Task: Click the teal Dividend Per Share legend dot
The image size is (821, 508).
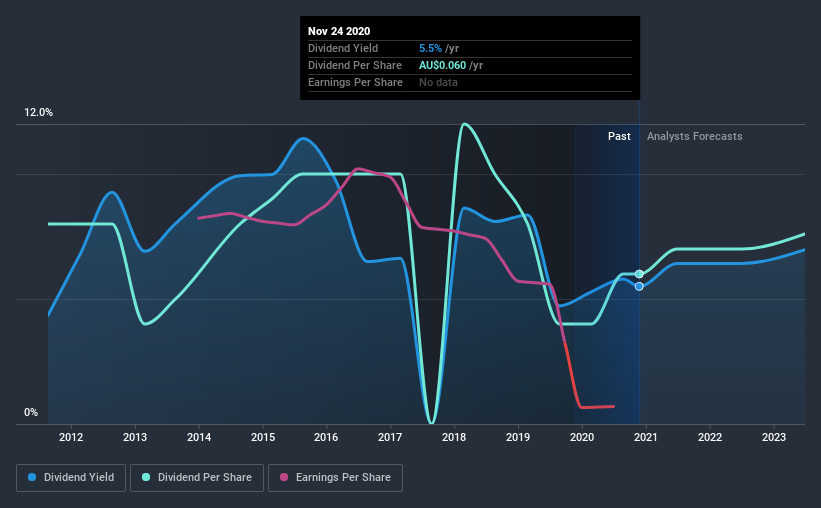Action: pos(146,477)
